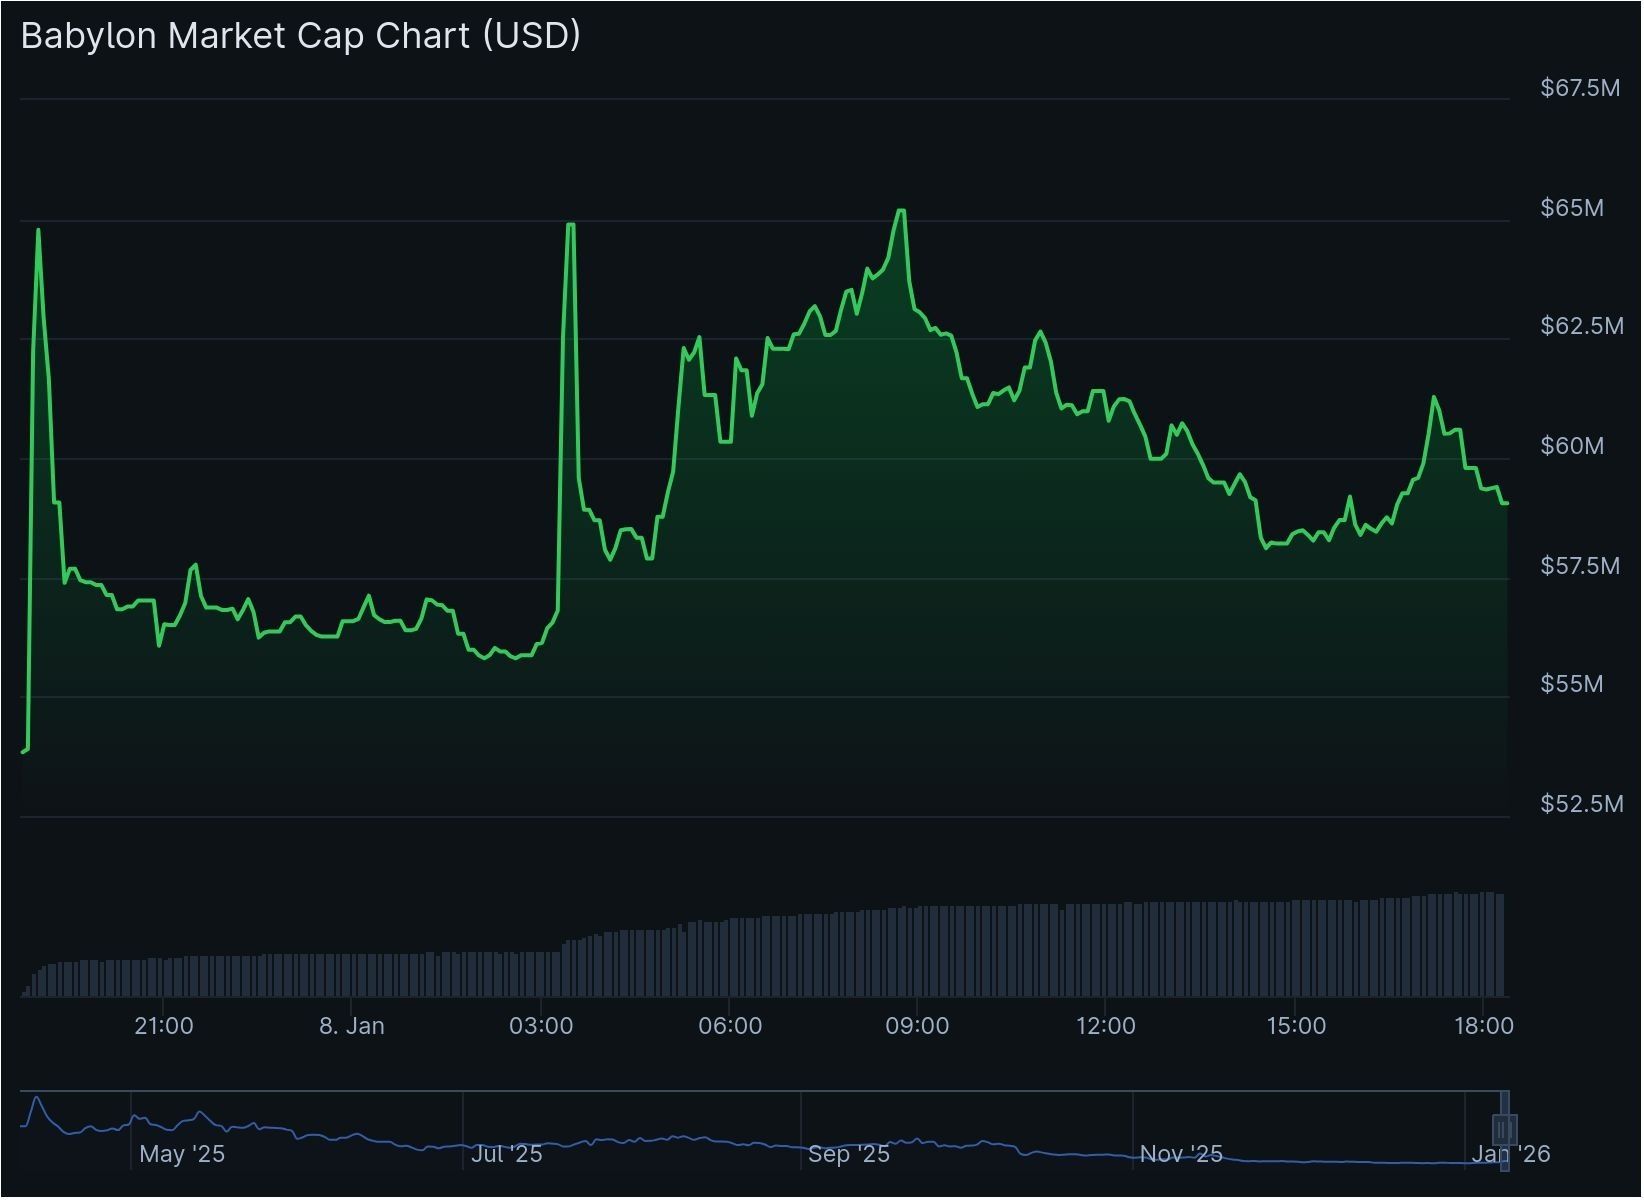Select the $67.5M y-axis label
1644x1200 pixels.
click(1580, 88)
